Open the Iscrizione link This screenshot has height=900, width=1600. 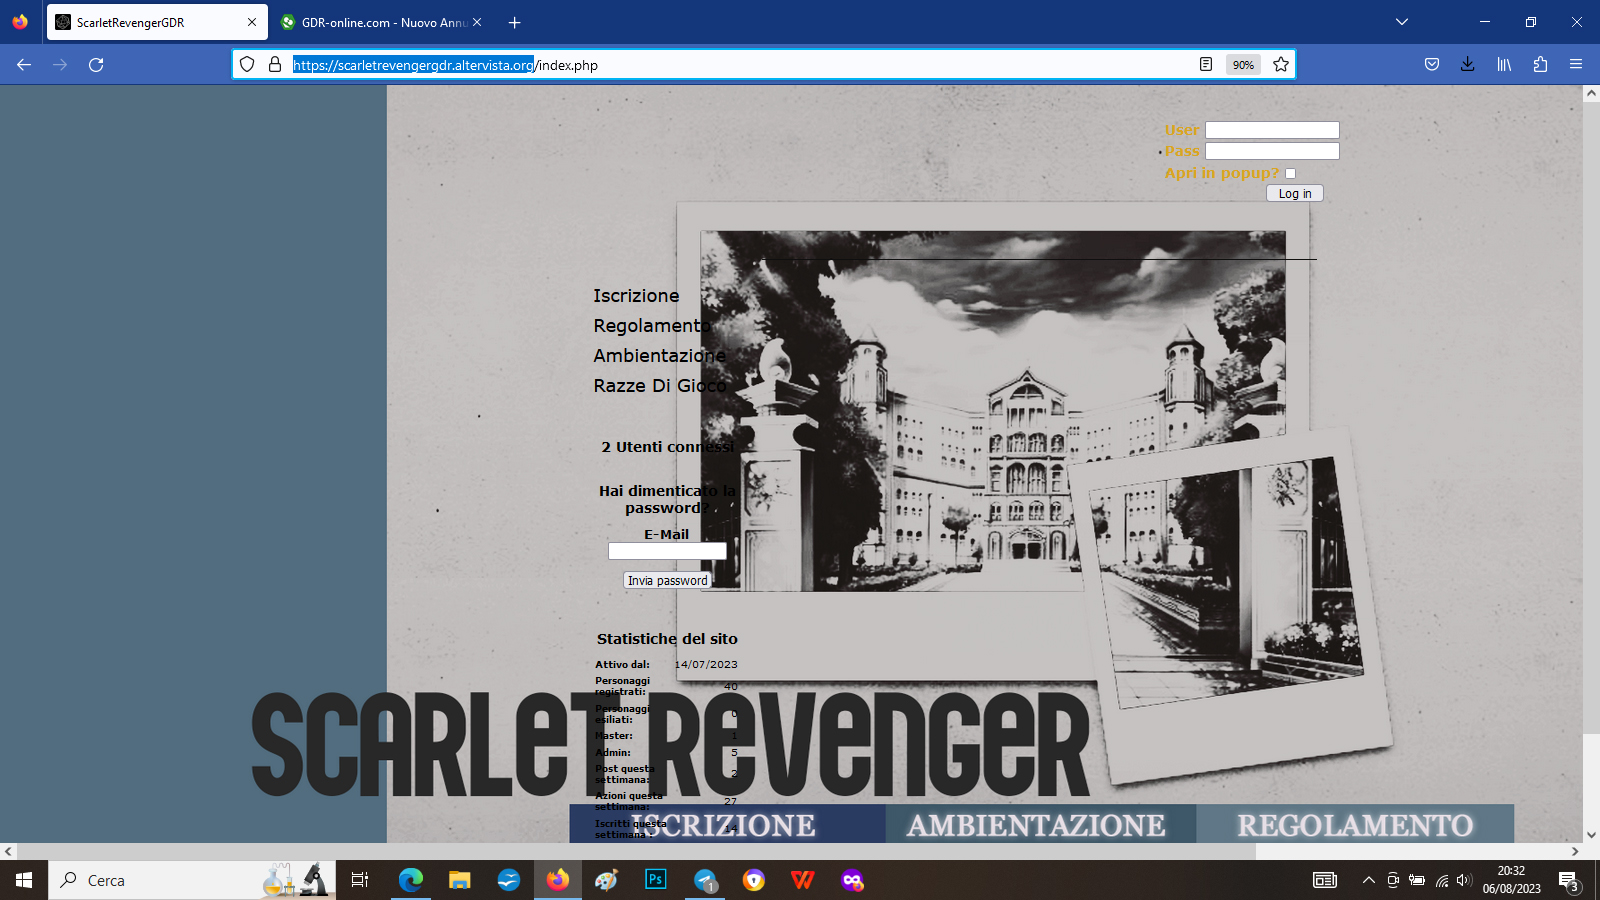636,296
